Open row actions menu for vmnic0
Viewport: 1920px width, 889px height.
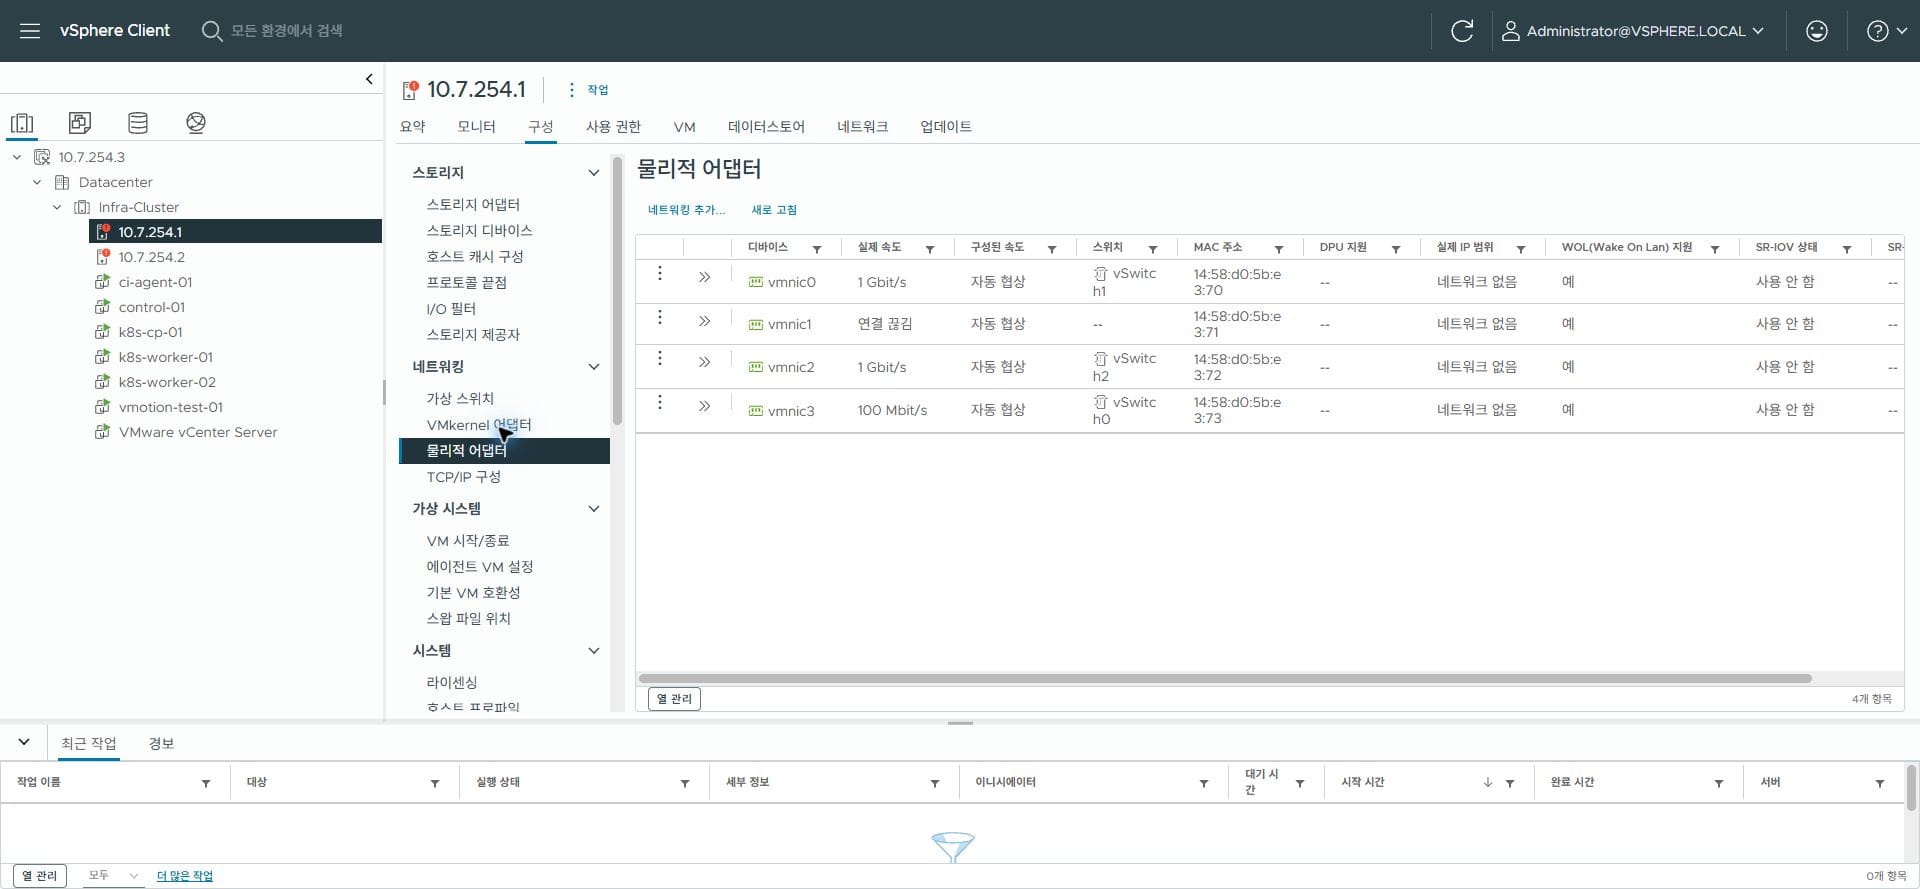click(660, 273)
